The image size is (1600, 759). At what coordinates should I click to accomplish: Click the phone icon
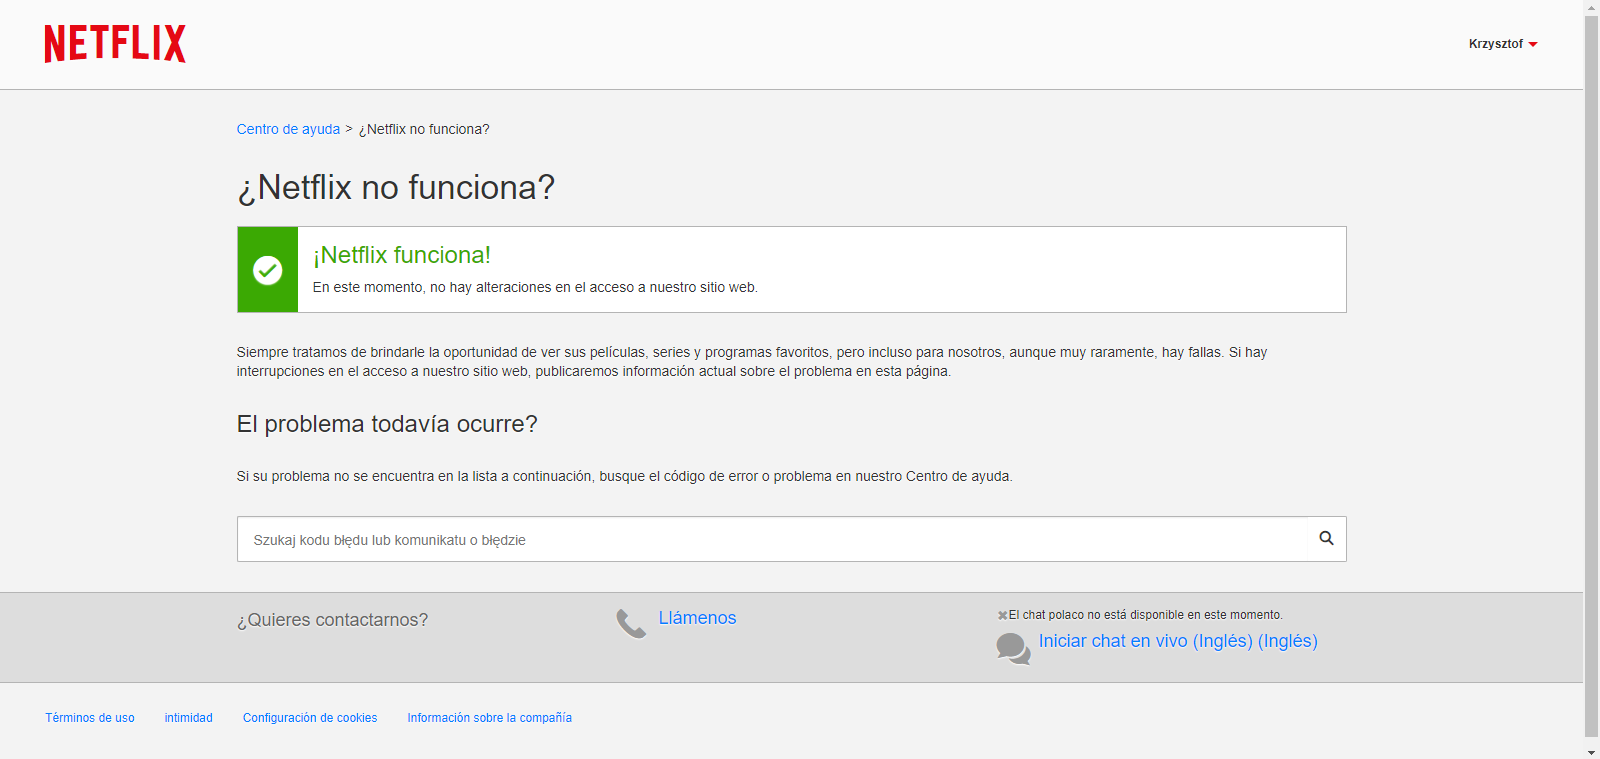point(631,624)
